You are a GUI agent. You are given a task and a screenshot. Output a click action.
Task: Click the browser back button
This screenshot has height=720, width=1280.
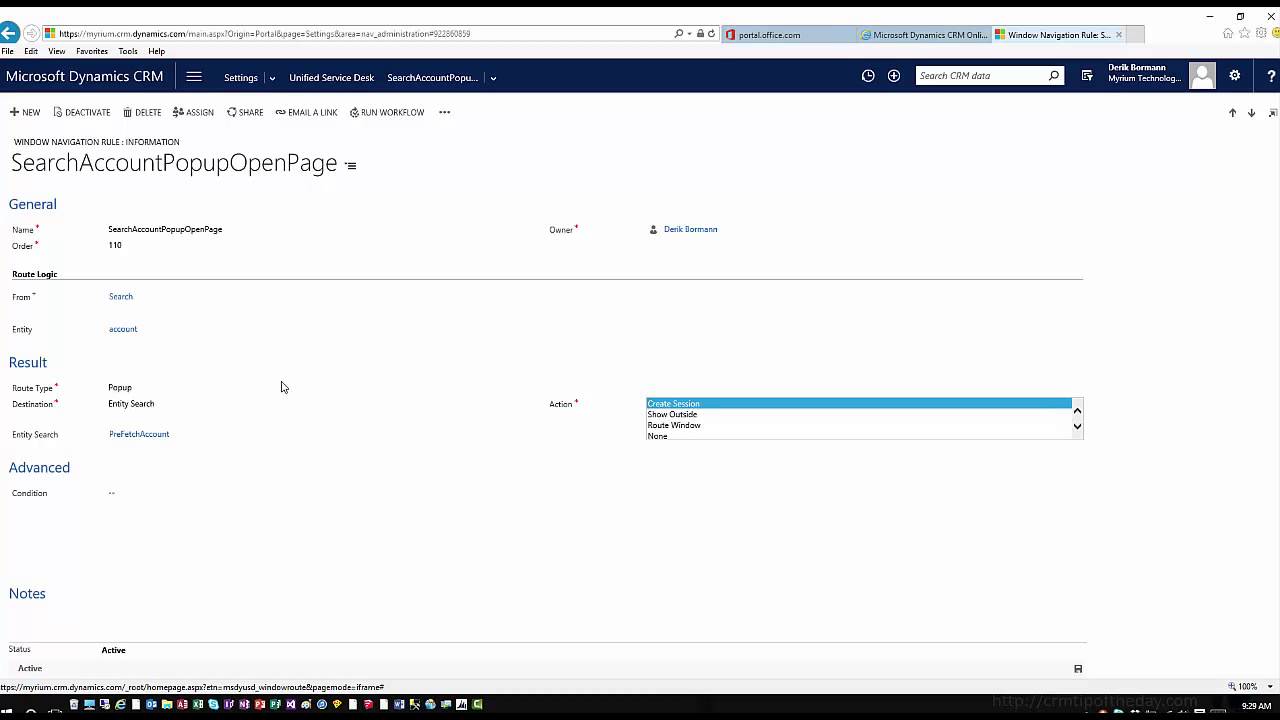pyautogui.click(x=9, y=33)
